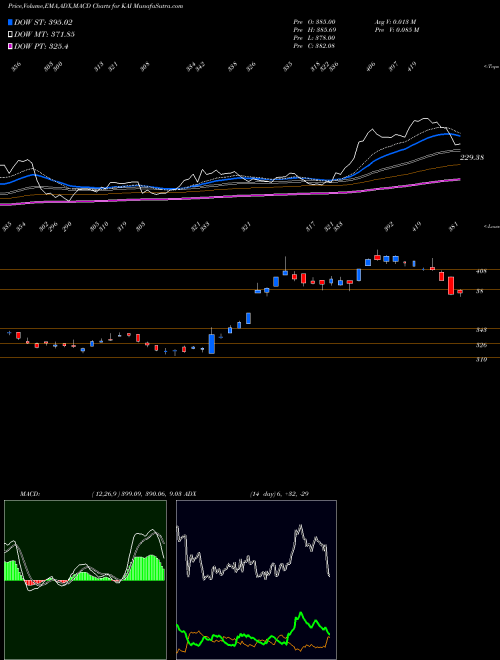Click the 343 price level label
500x660 pixels.
481,330
